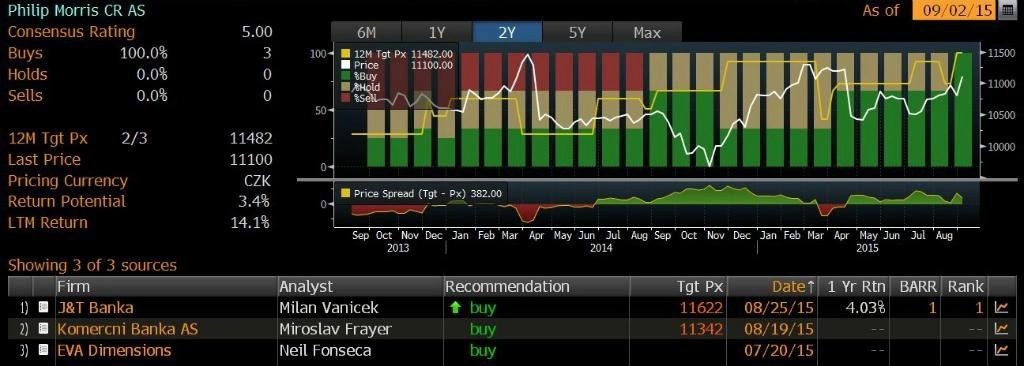Click the Pricing Currency value CZK
Viewport: 1024px width, 366px height.
tap(257, 180)
